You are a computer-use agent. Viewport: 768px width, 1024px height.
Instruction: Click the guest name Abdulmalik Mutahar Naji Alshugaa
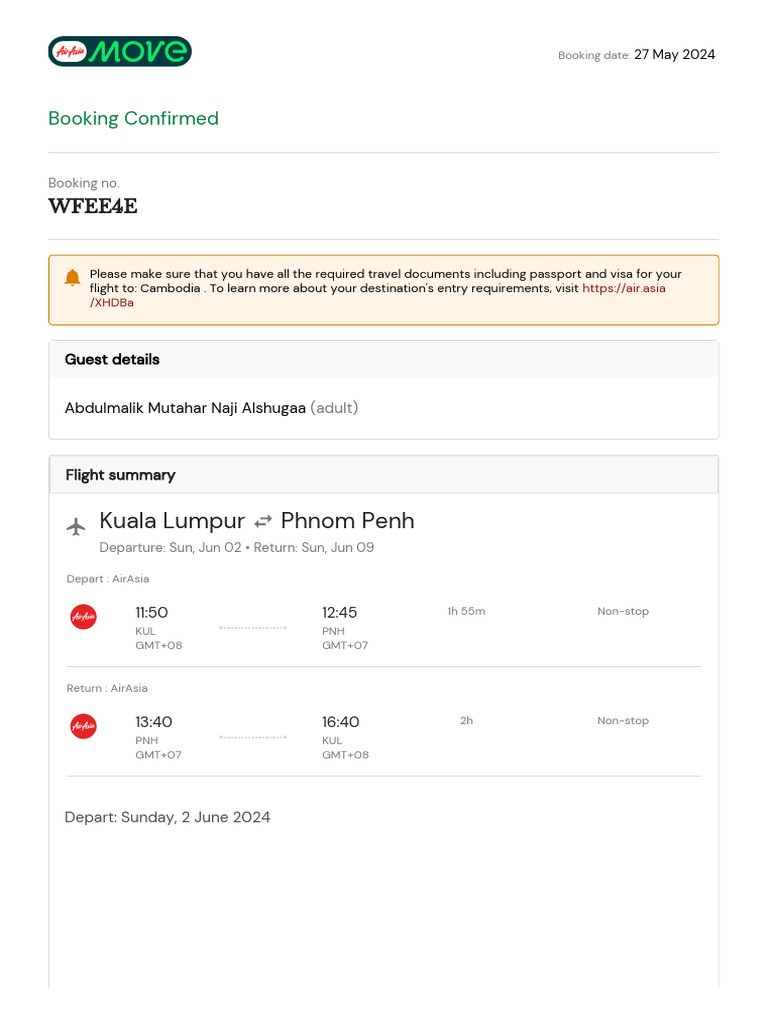coord(185,408)
